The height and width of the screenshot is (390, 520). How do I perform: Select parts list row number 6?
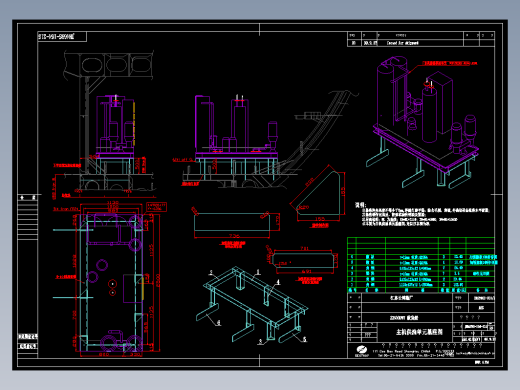pyautogui.click(x=421, y=257)
